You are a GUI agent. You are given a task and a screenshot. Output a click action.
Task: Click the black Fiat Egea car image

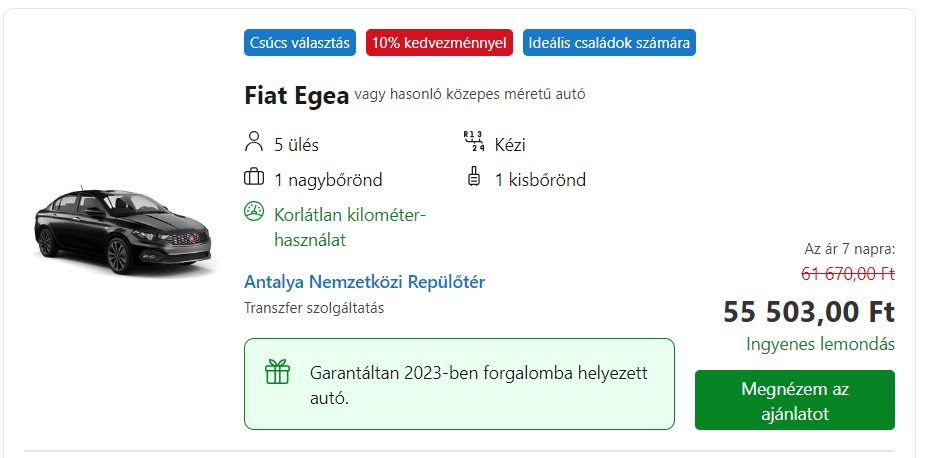pos(122,231)
